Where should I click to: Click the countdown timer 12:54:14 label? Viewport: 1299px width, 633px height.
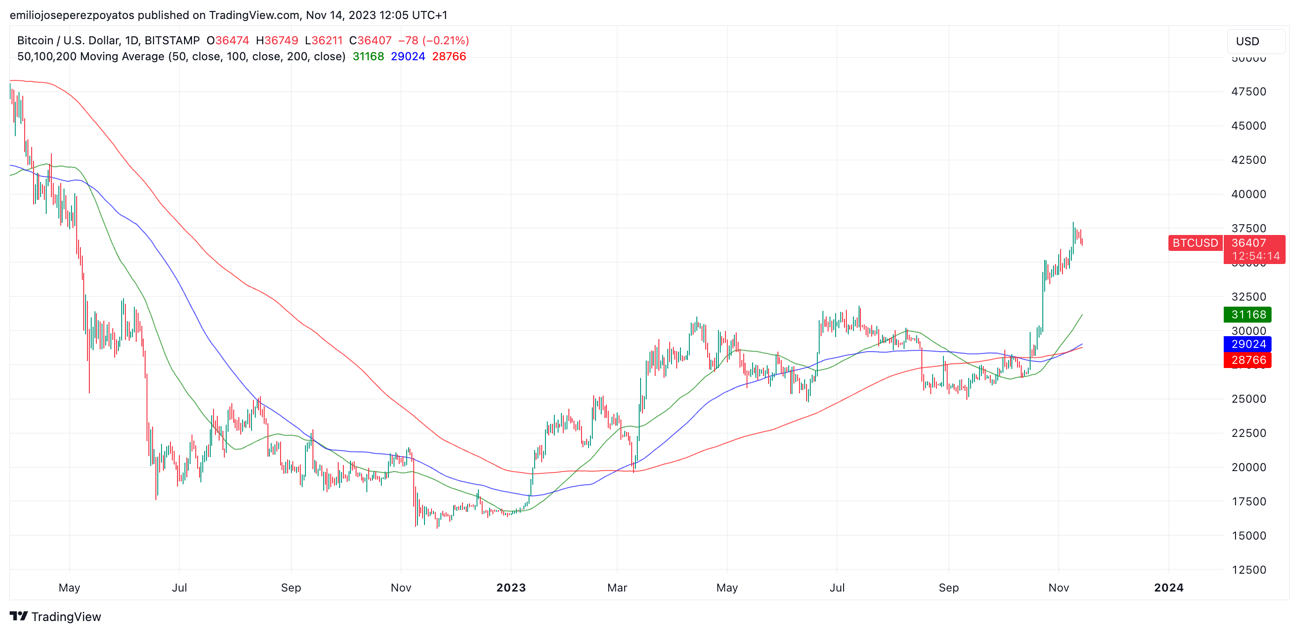coord(1255,256)
